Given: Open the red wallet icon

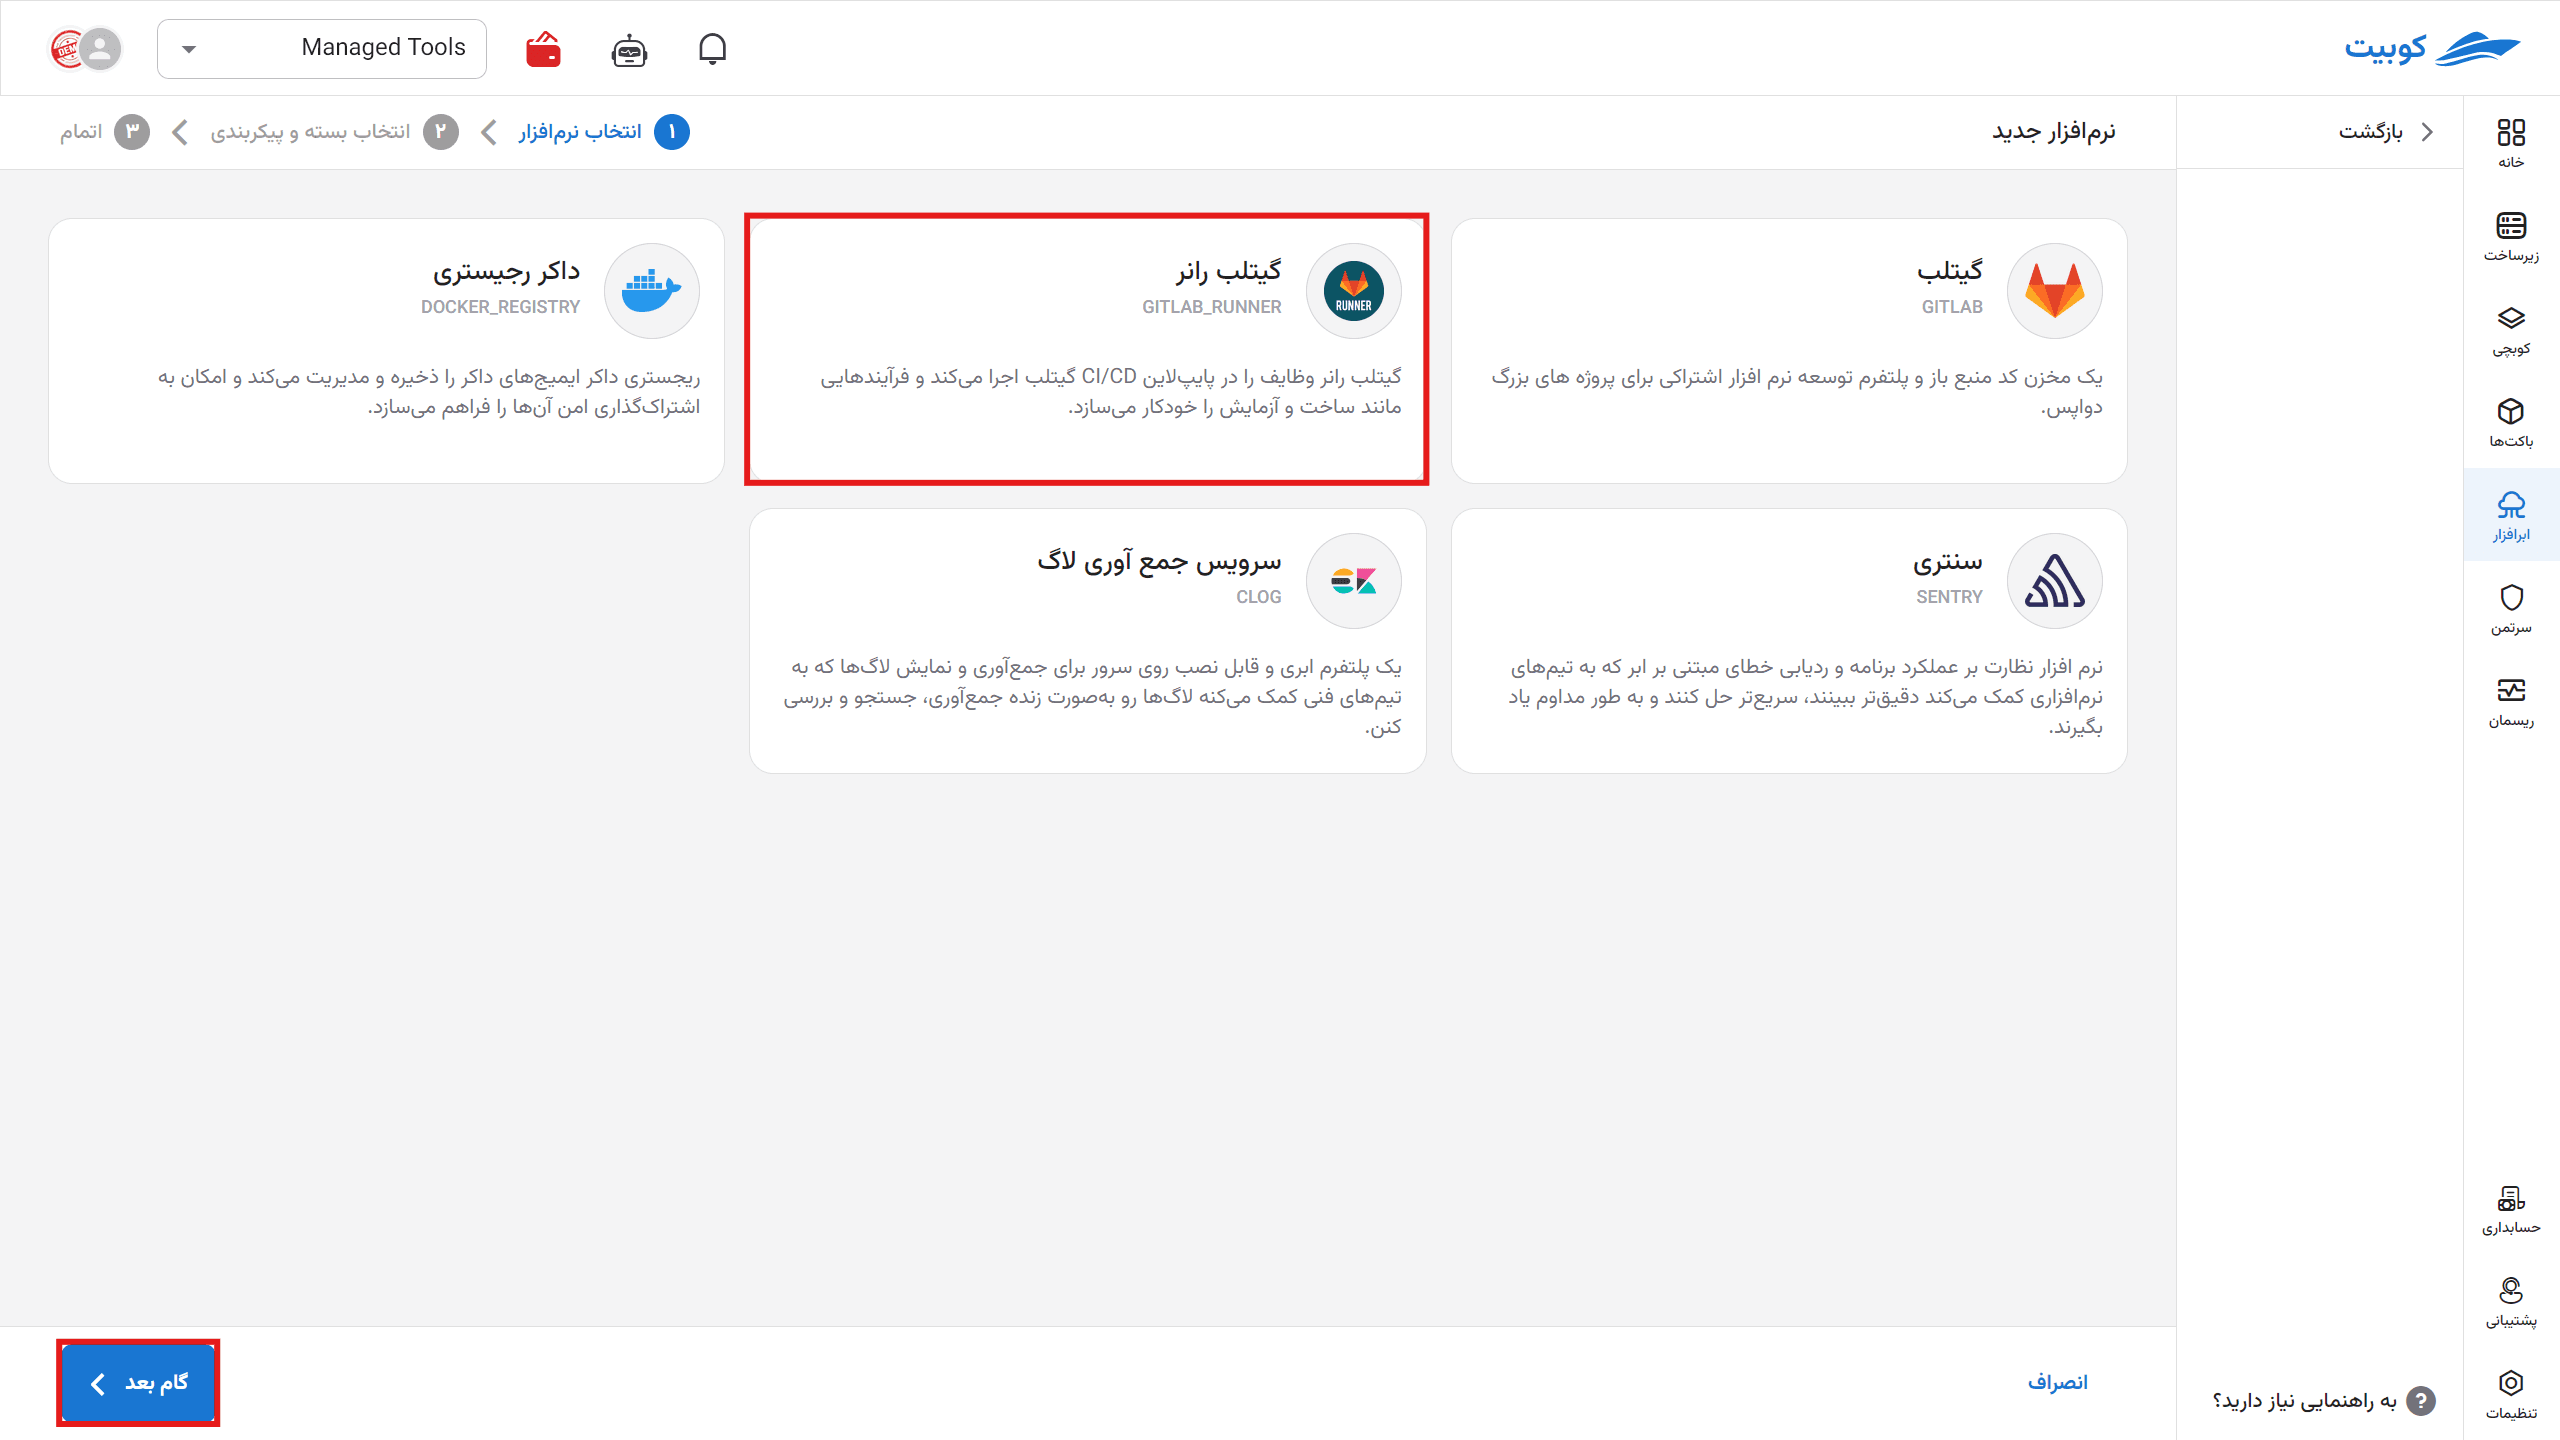Looking at the screenshot, I should tap(543, 48).
